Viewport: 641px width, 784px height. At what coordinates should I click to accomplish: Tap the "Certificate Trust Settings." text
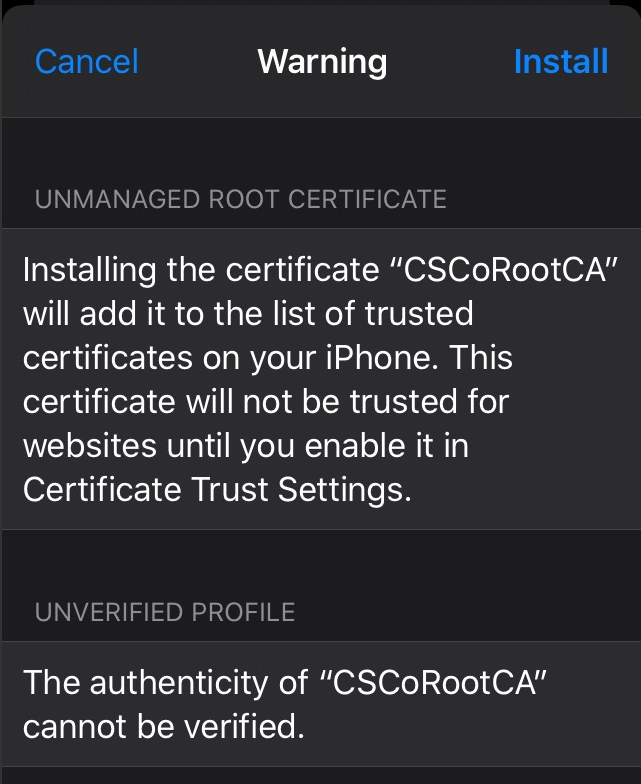(x=217, y=490)
